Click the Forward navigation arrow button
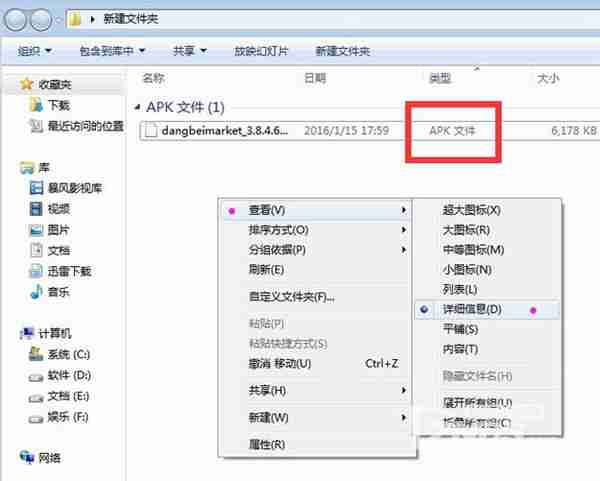The width and height of the screenshot is (600, 481). click(x=41, y=19)
